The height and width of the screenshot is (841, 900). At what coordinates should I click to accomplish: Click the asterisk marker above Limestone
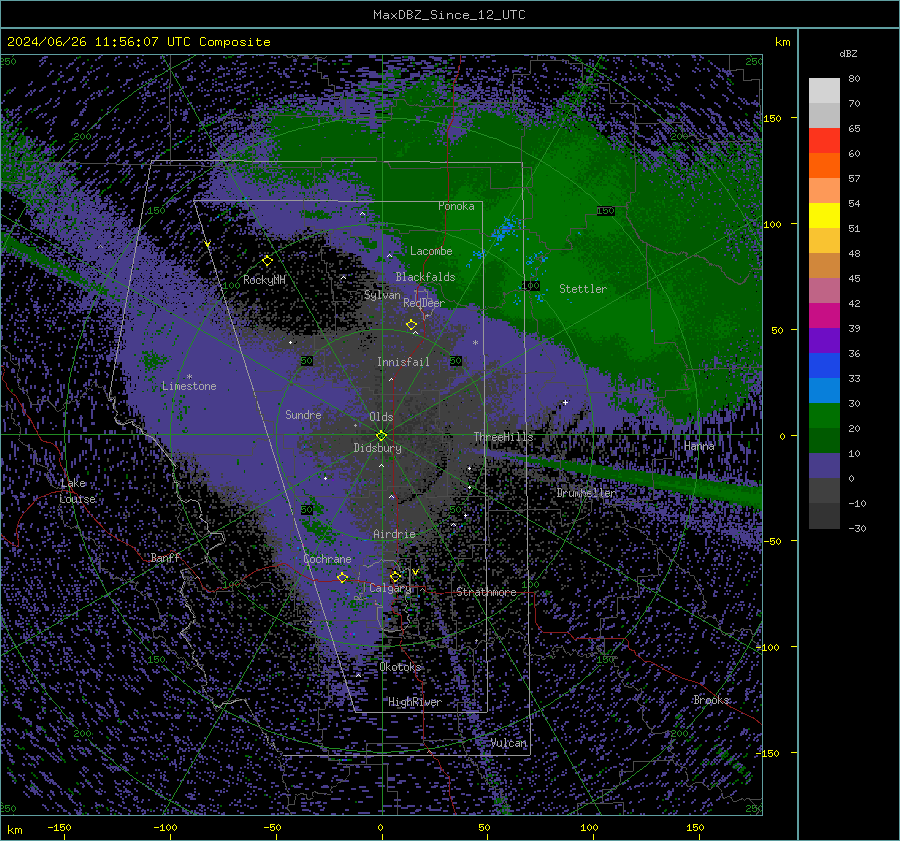click(189, 377)
